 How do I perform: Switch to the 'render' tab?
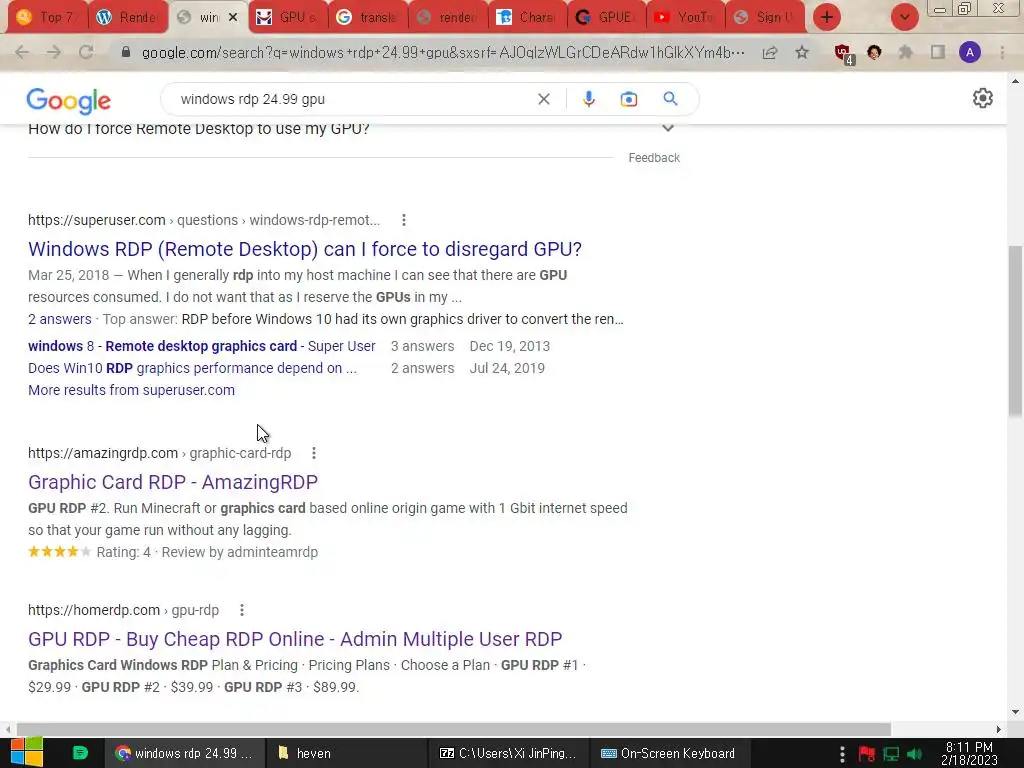point(447,18)
